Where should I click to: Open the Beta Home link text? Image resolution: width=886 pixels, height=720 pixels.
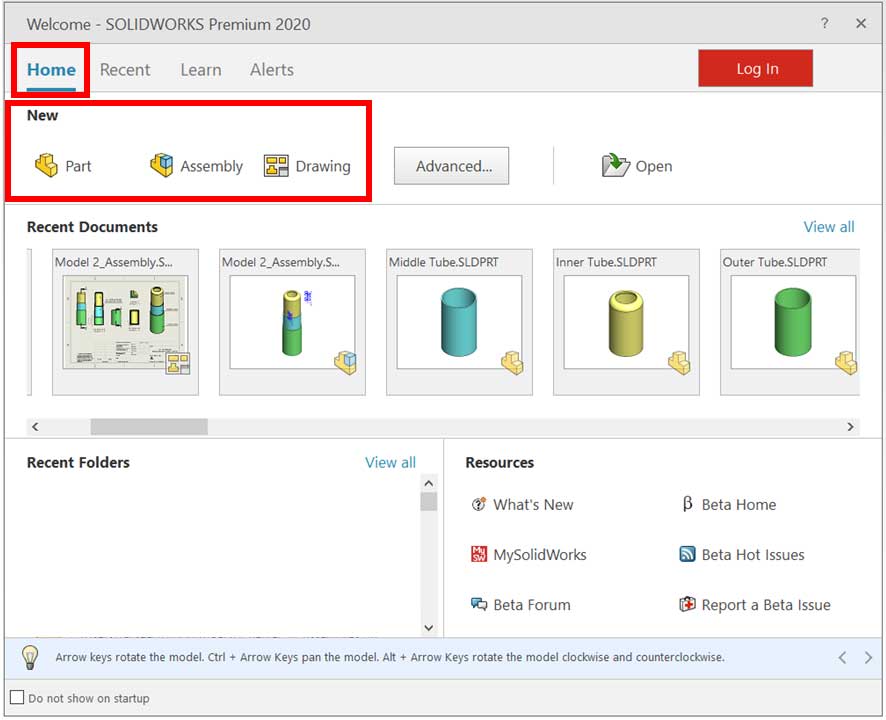click(739, 504)
